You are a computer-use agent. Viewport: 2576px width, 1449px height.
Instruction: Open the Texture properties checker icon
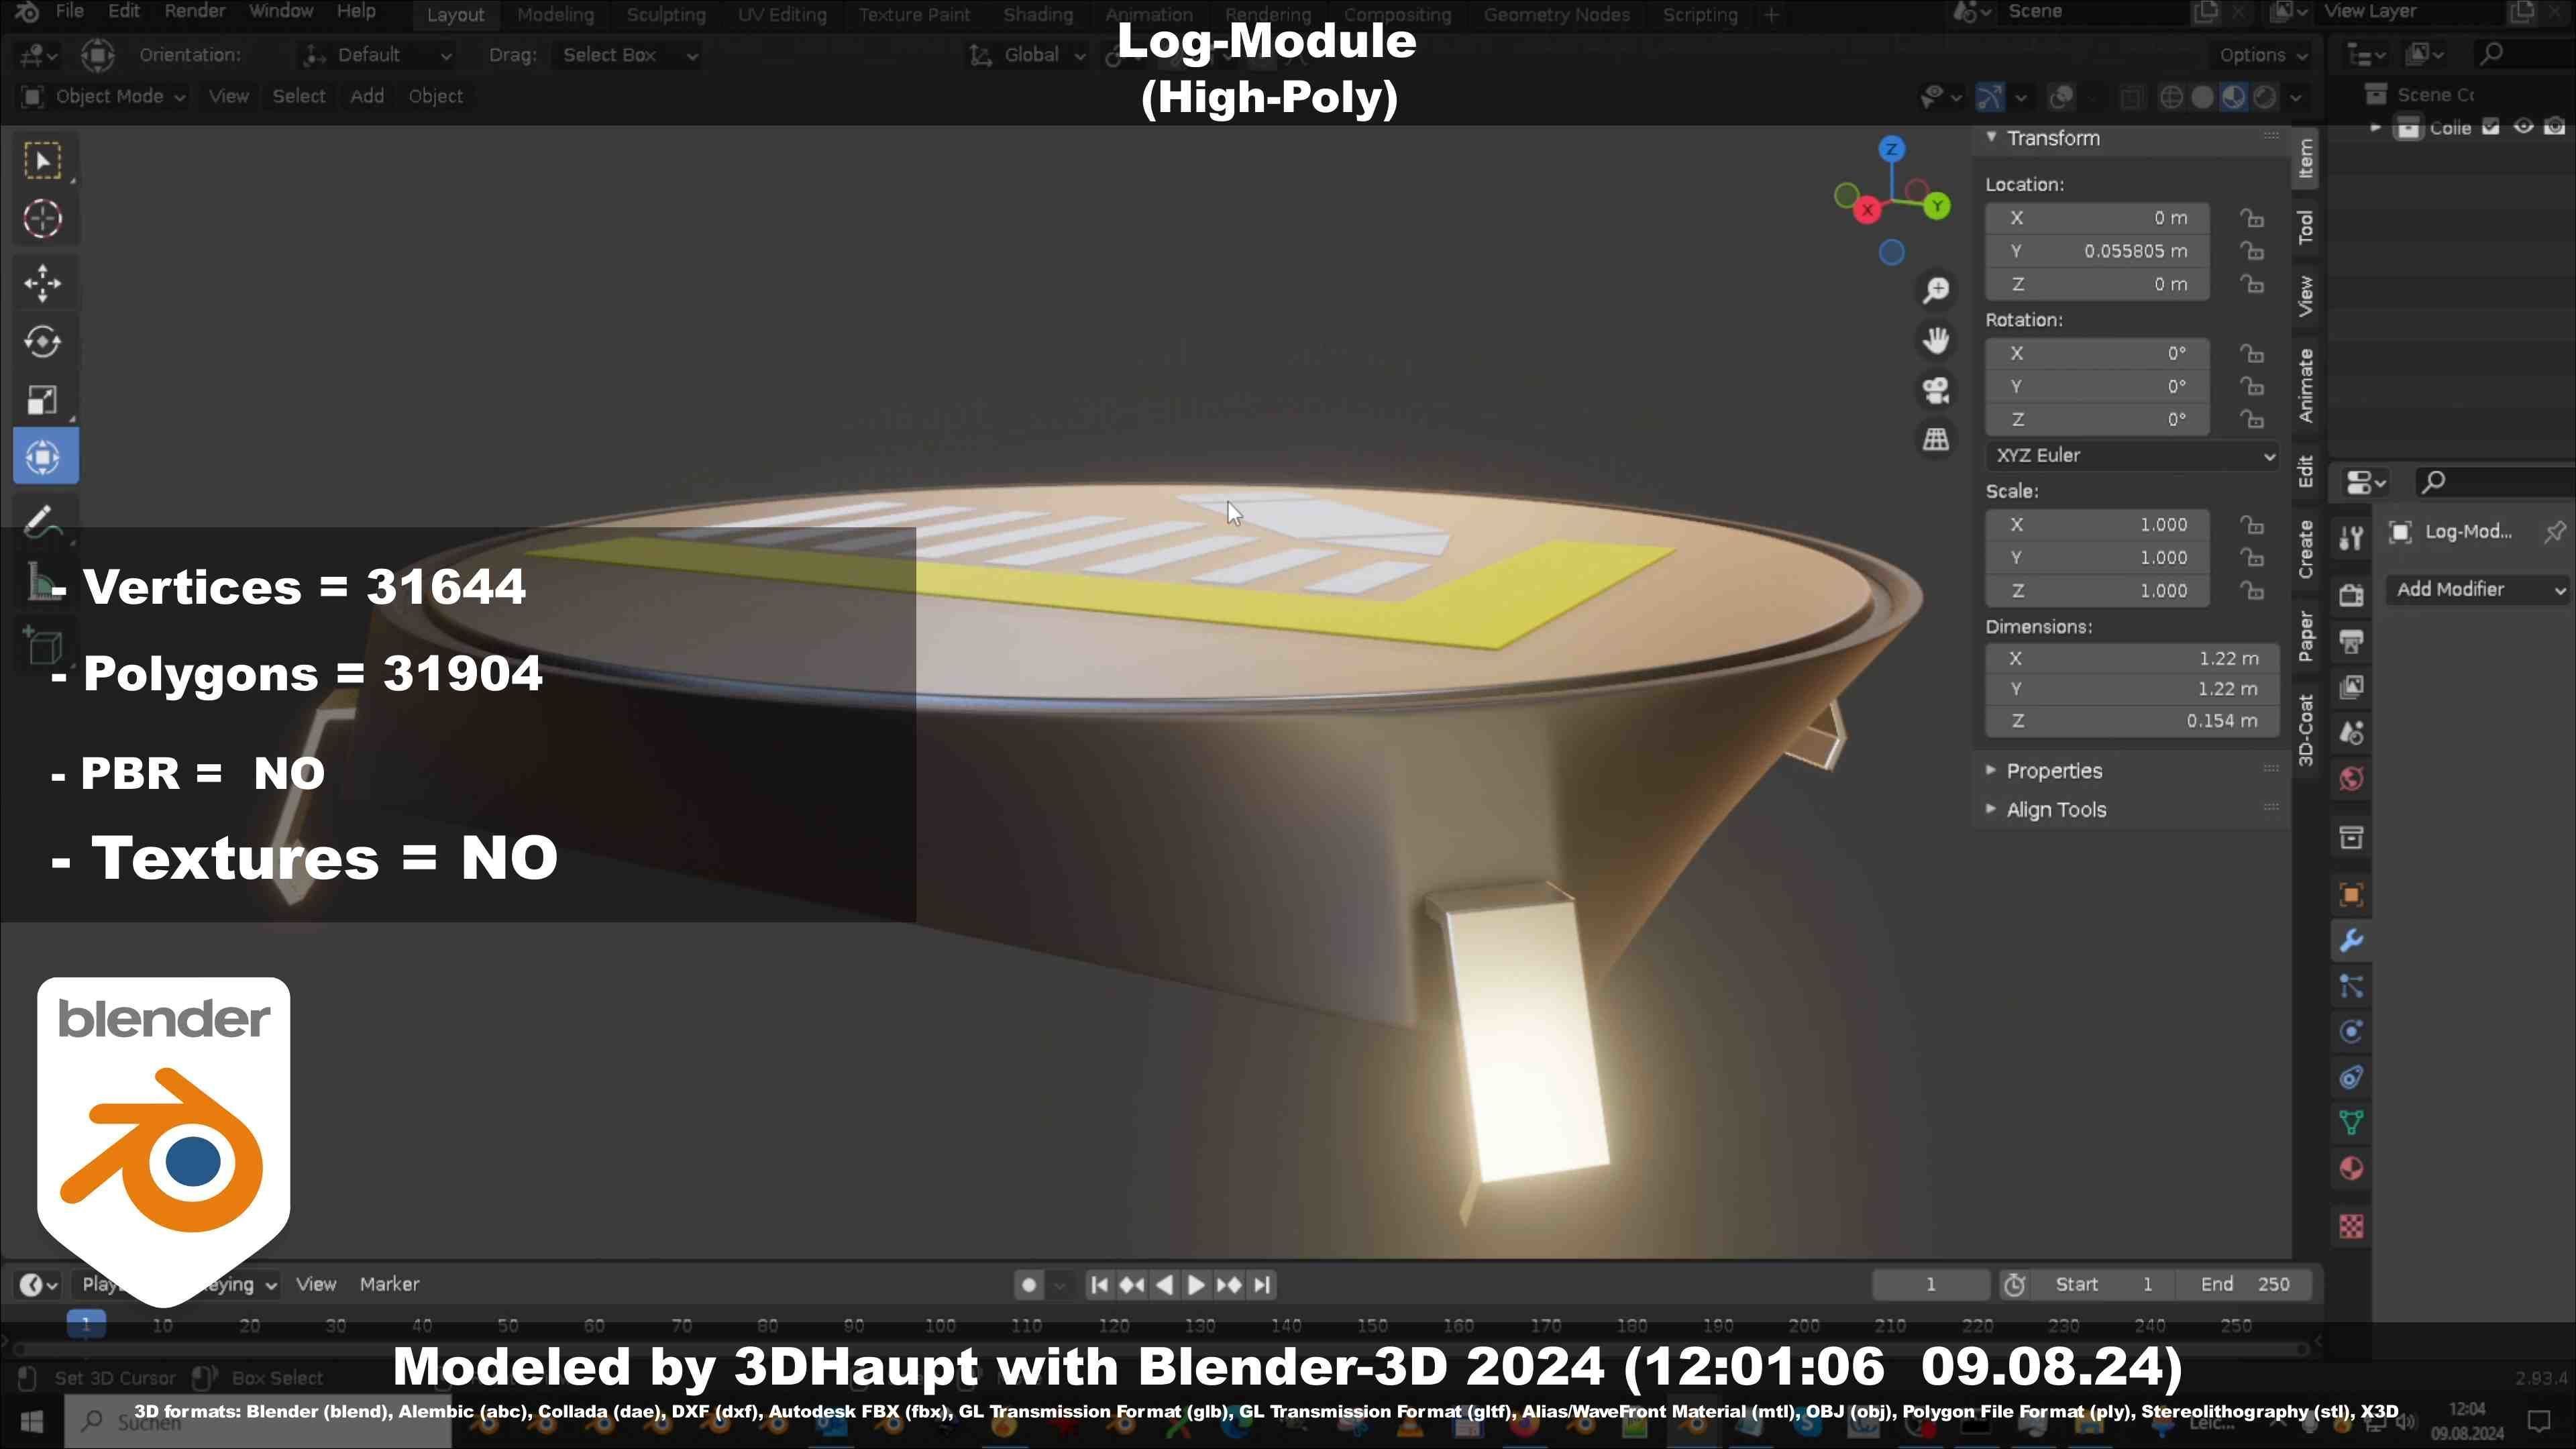[2351, 1226]
